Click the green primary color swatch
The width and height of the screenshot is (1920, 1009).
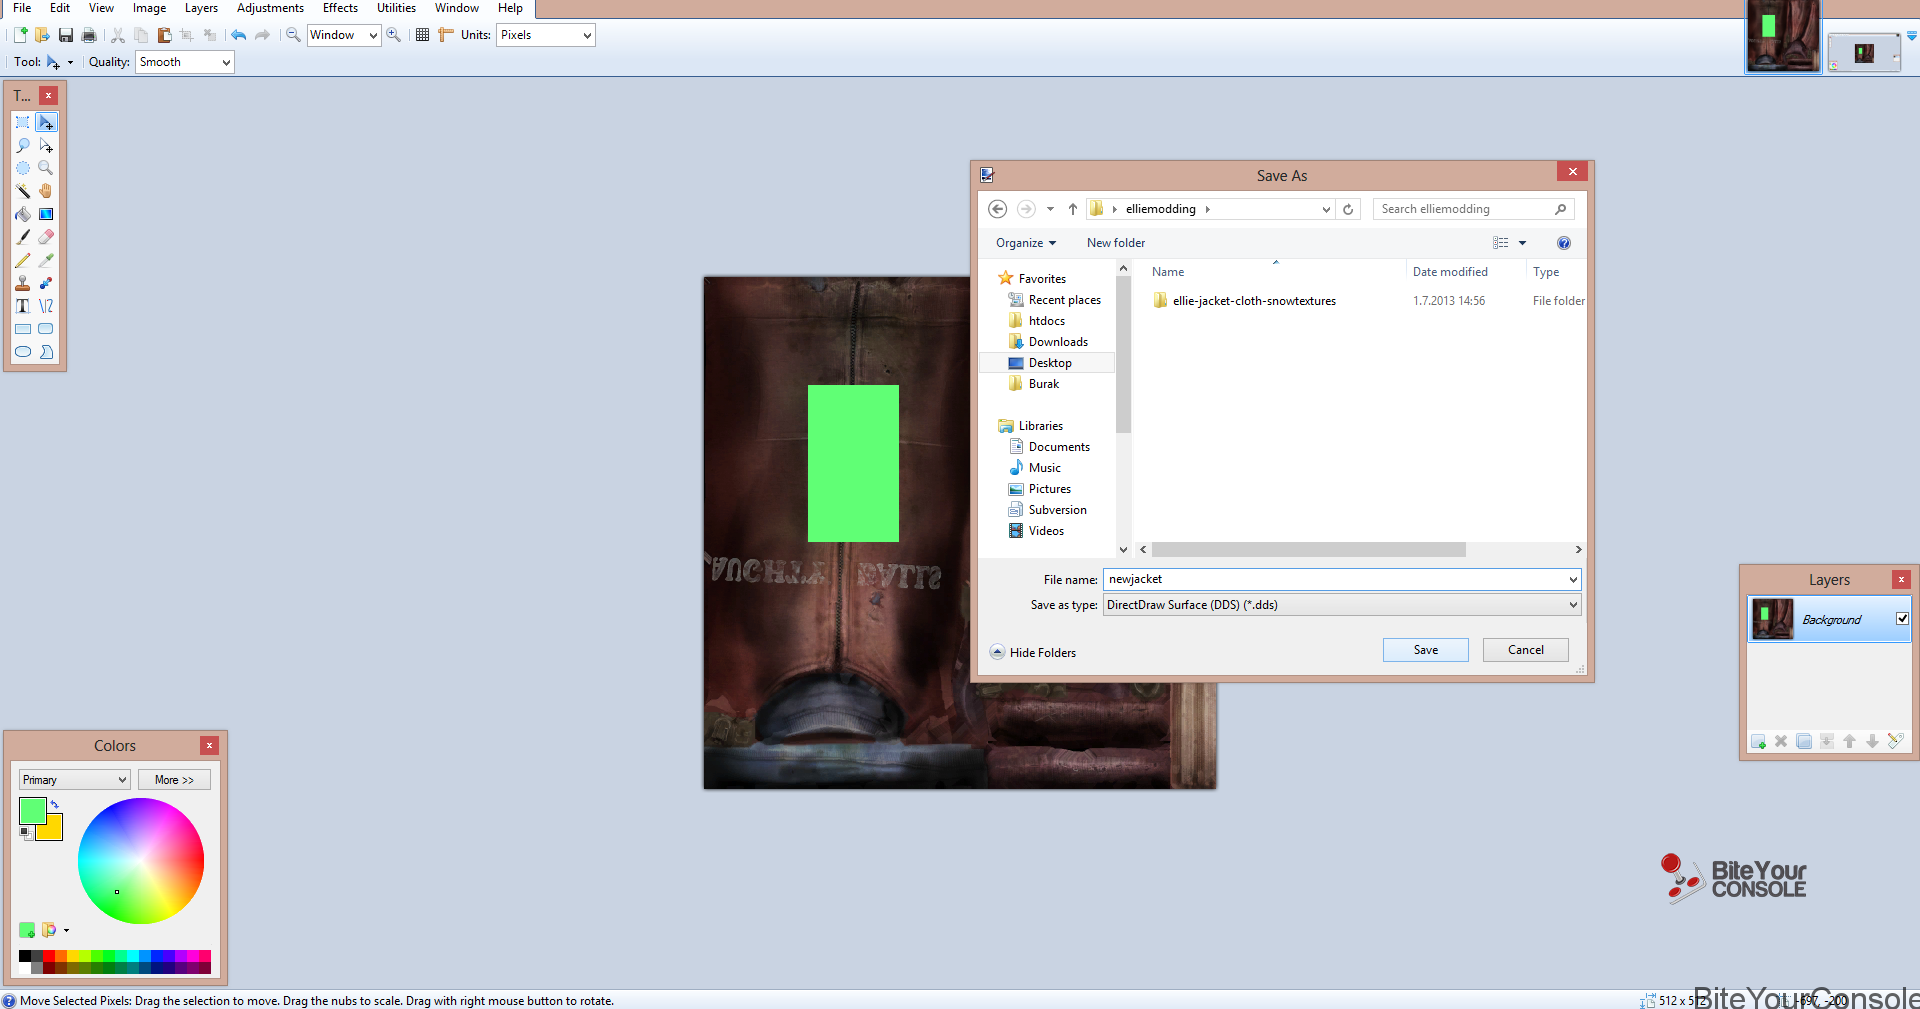[32, 811]
